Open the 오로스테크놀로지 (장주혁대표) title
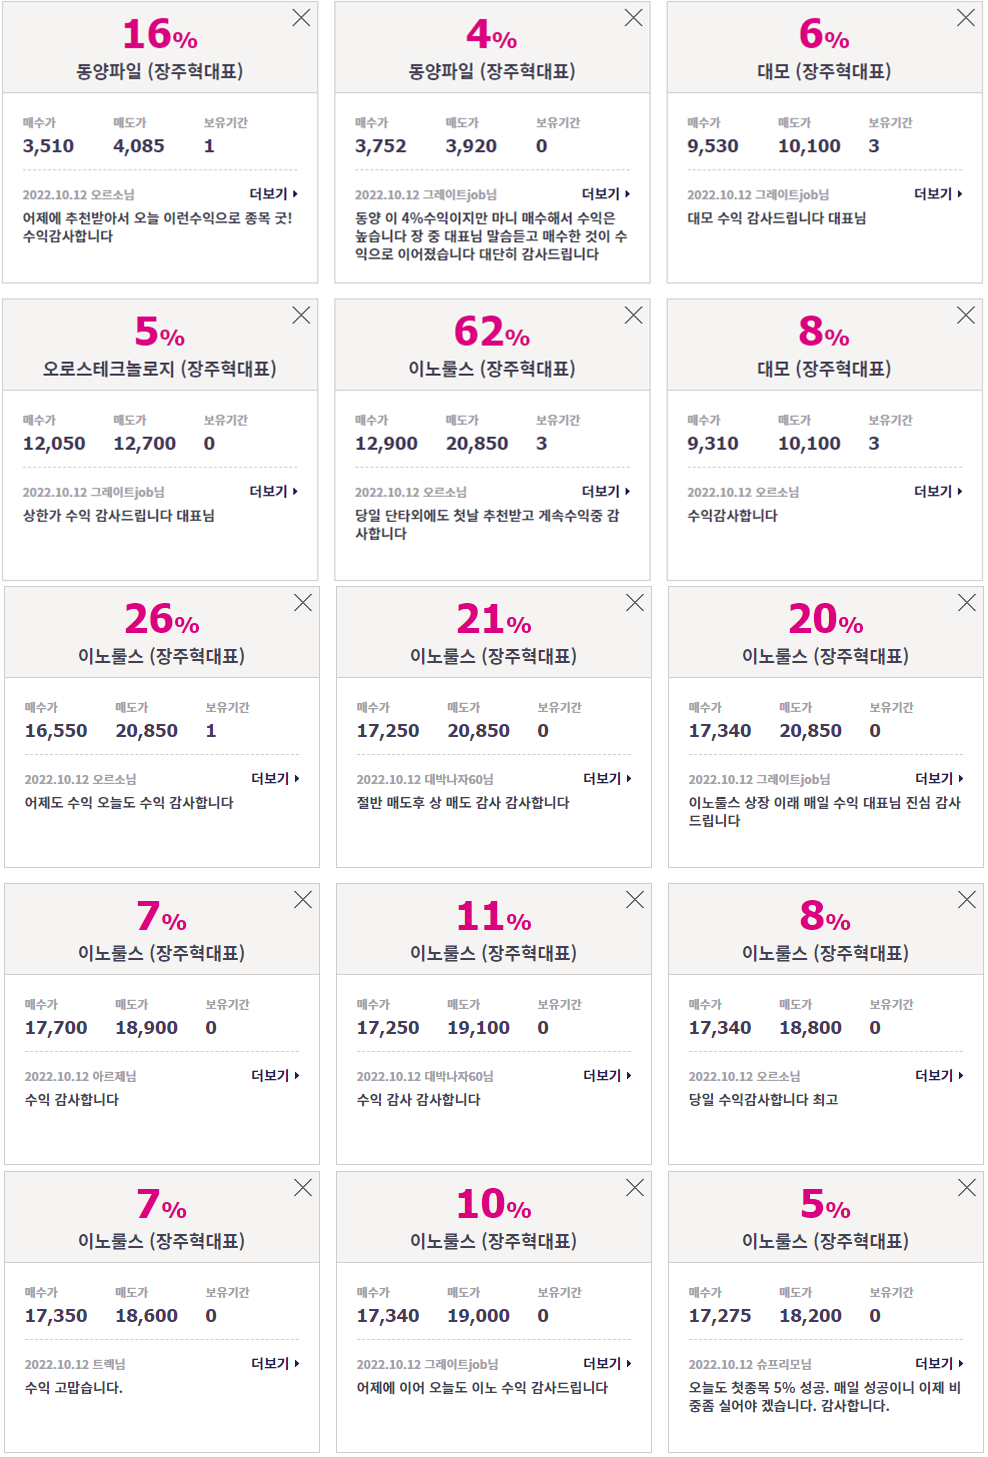 tap(160, 369)
